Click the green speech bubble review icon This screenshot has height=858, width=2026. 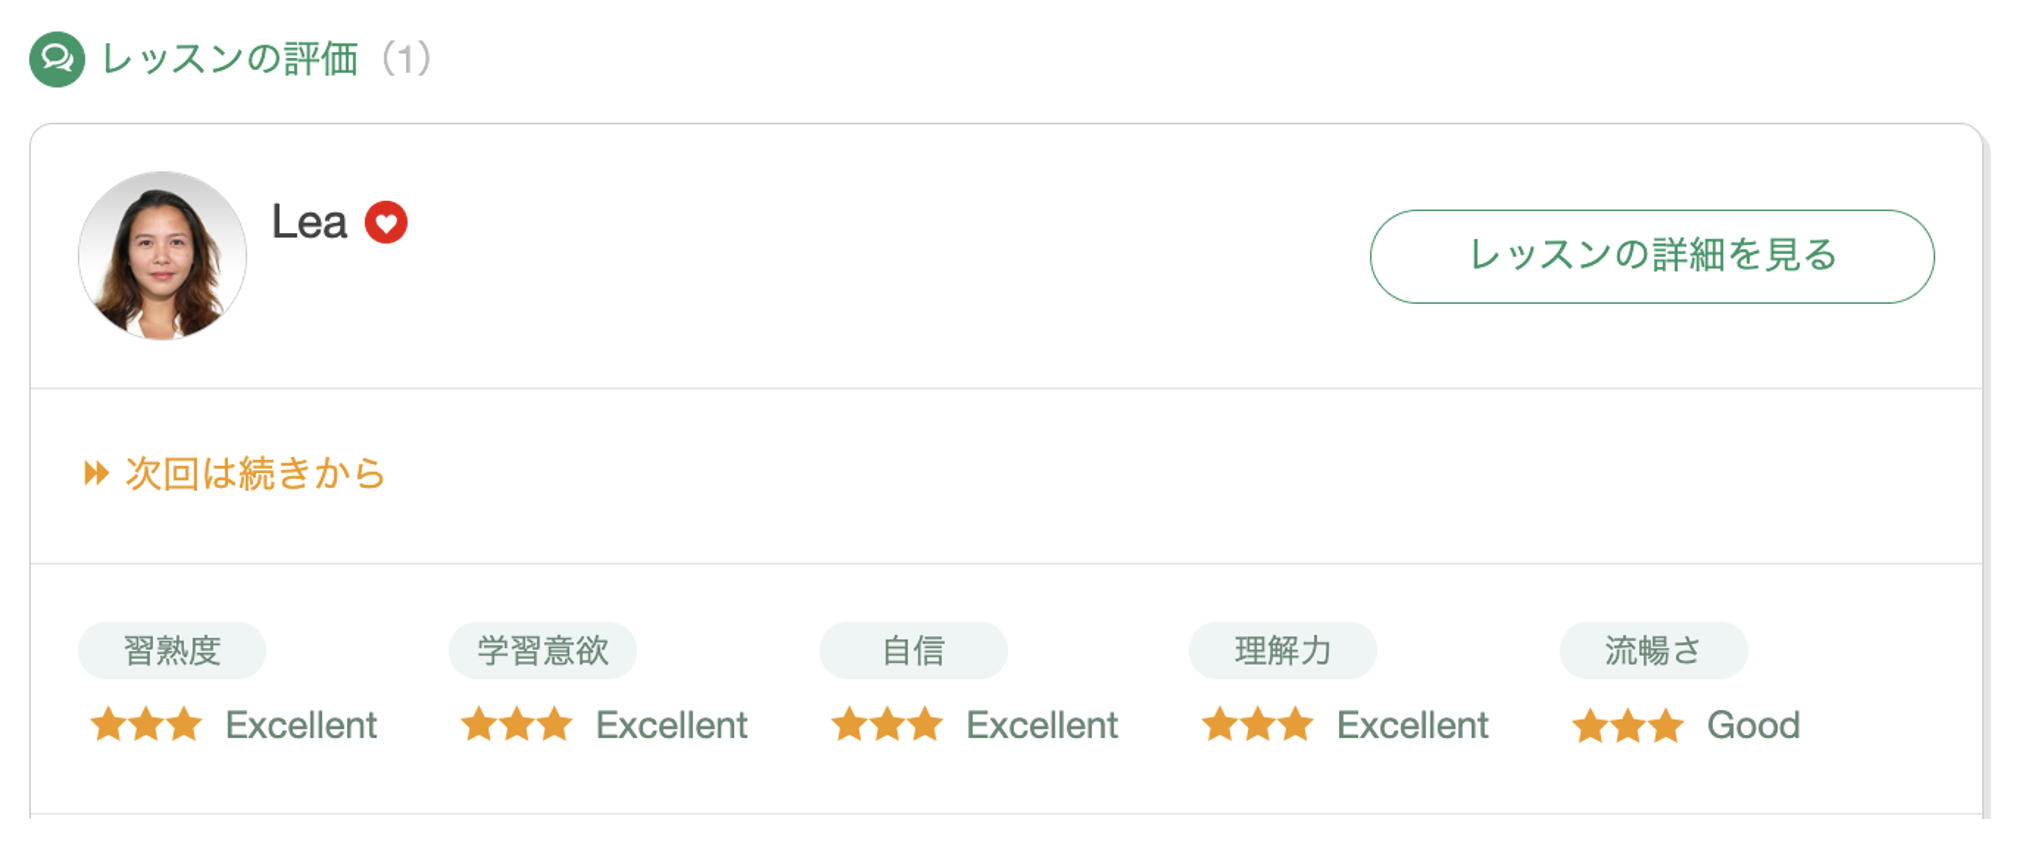57,59
